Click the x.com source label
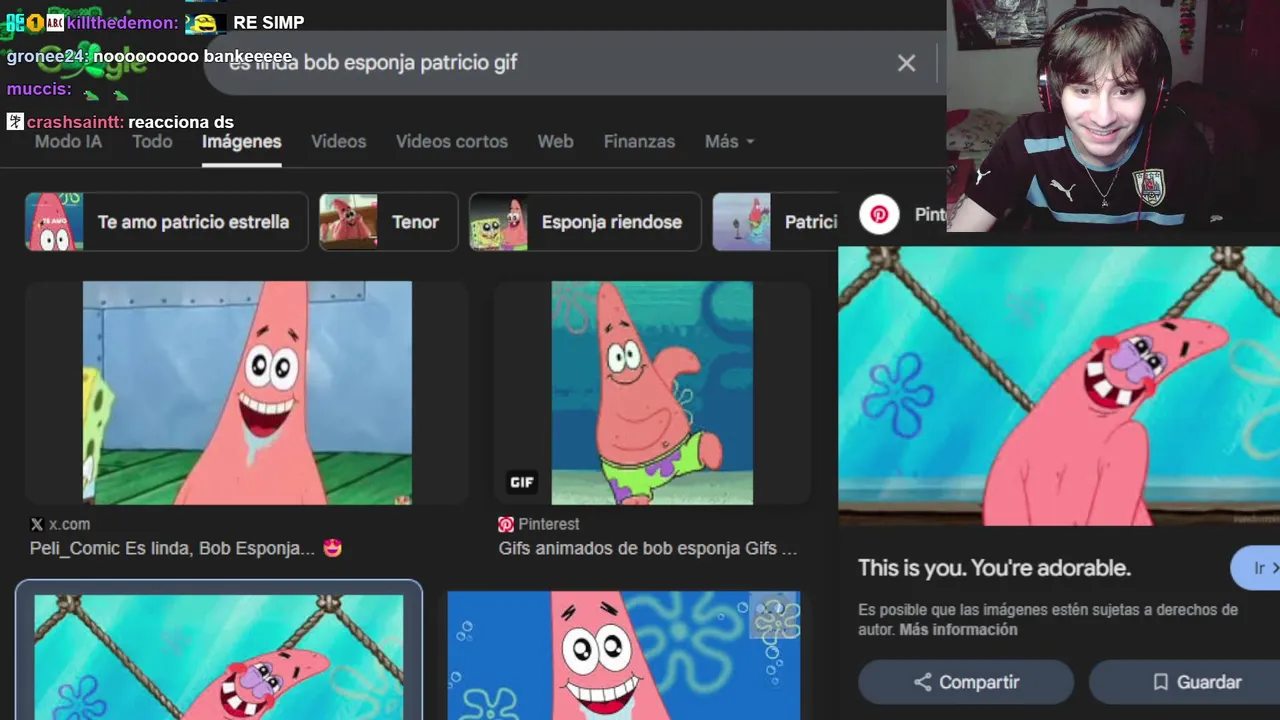This screenshot has width=1280, height=720. click(69, 524)
